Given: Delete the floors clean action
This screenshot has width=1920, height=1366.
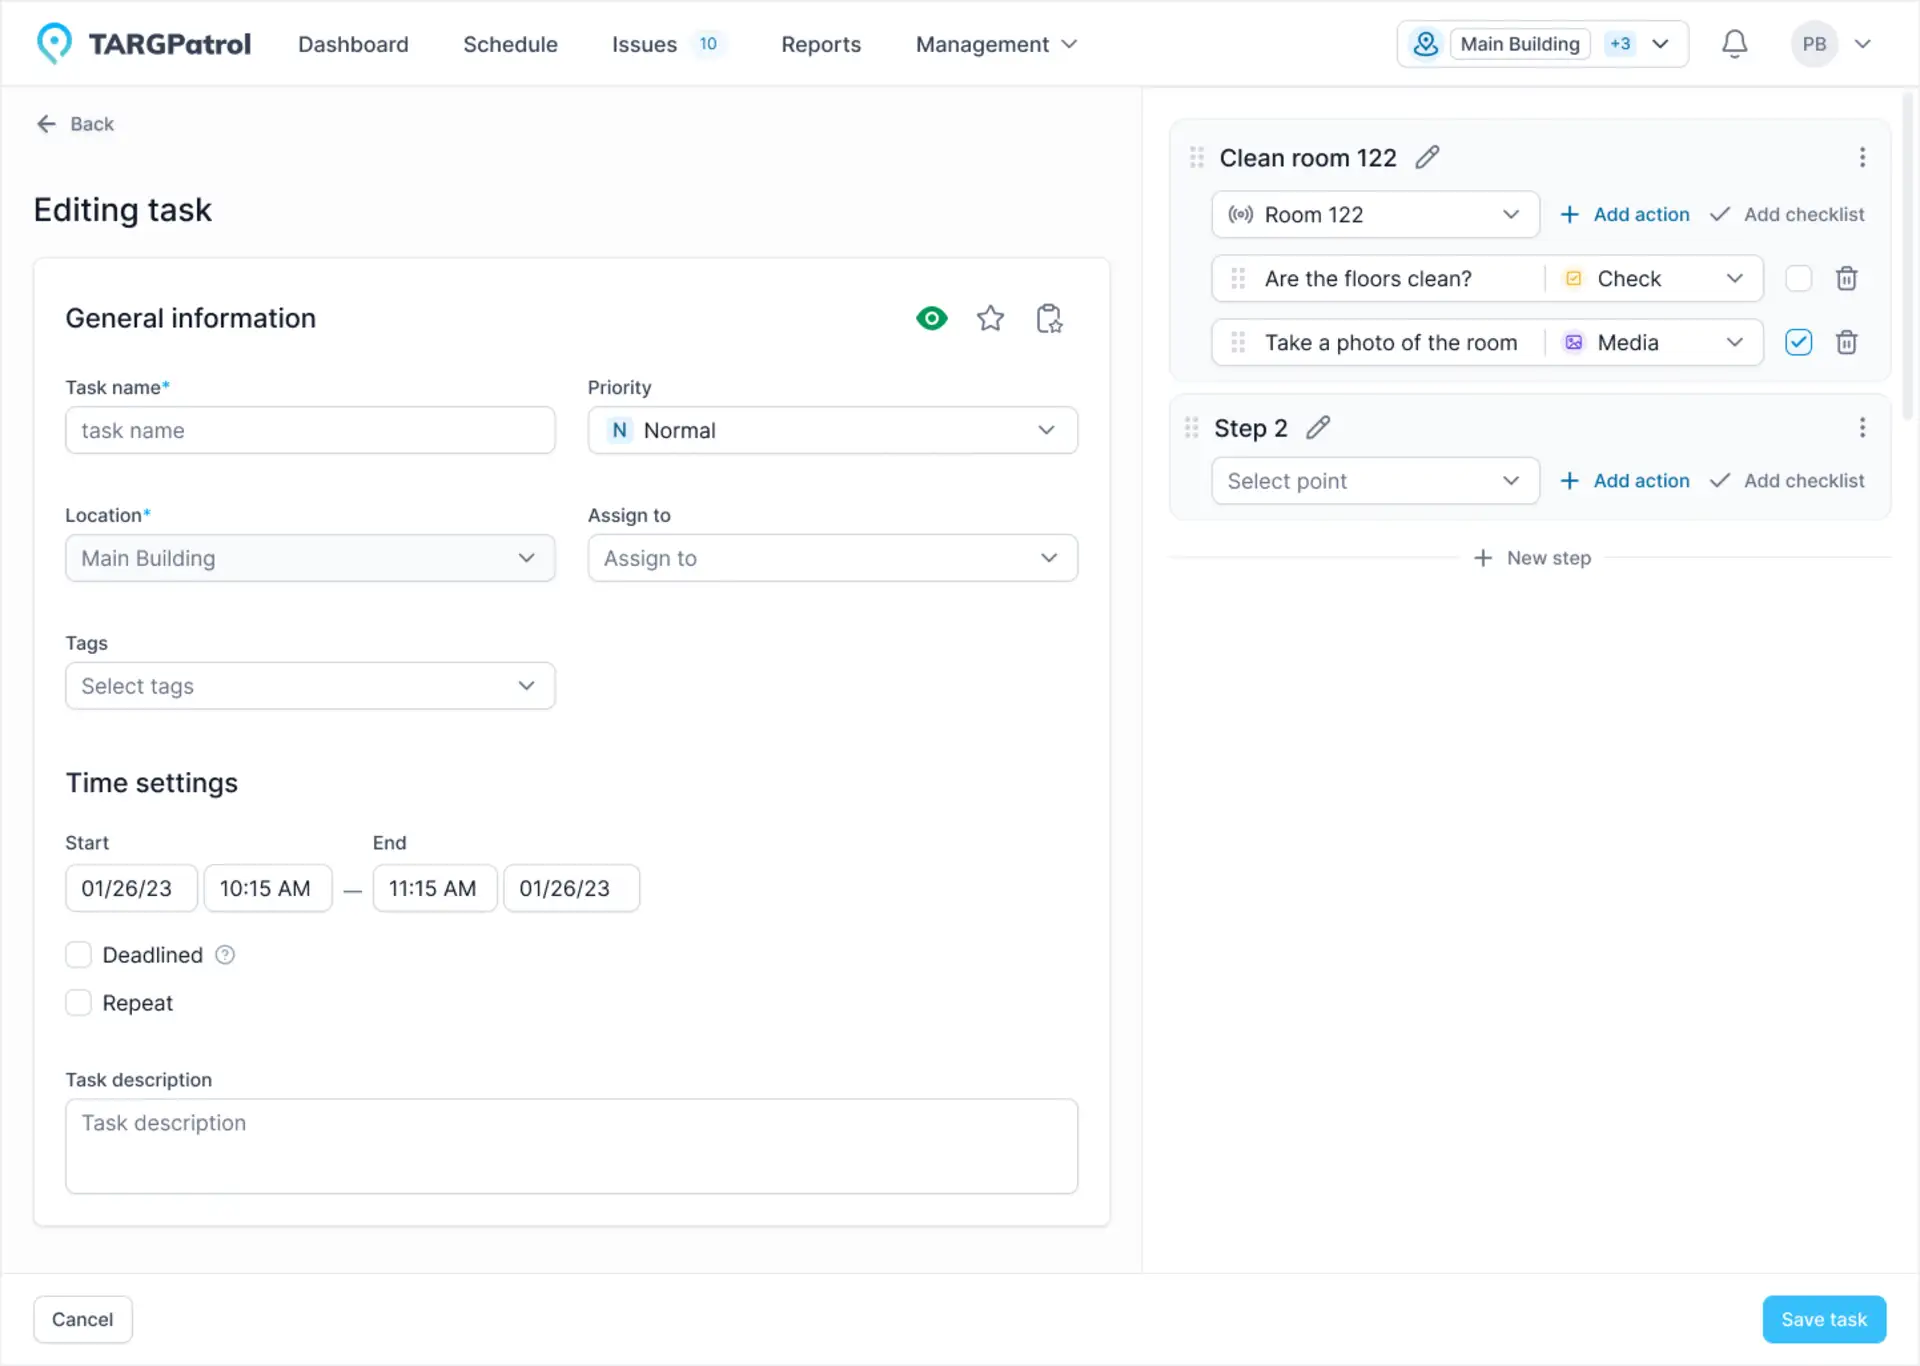Looking at the screenshot, I should [x=1846, y=278].
